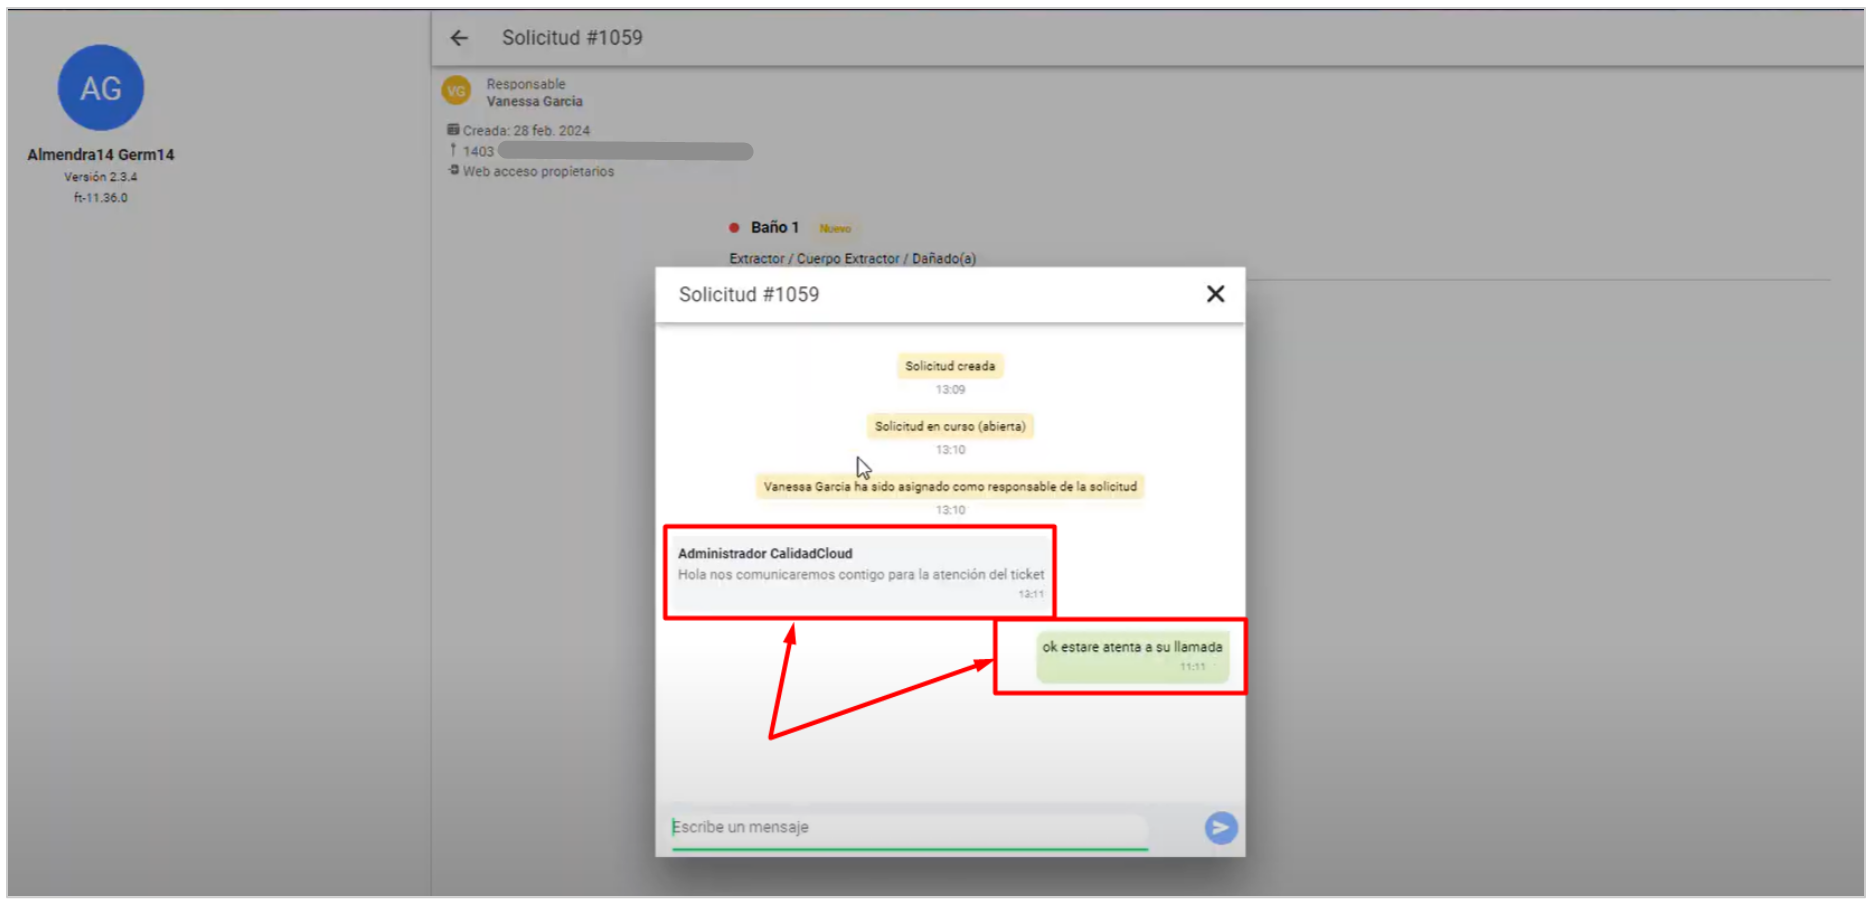Select the Nuevo status badge

(x=835, y=229)
